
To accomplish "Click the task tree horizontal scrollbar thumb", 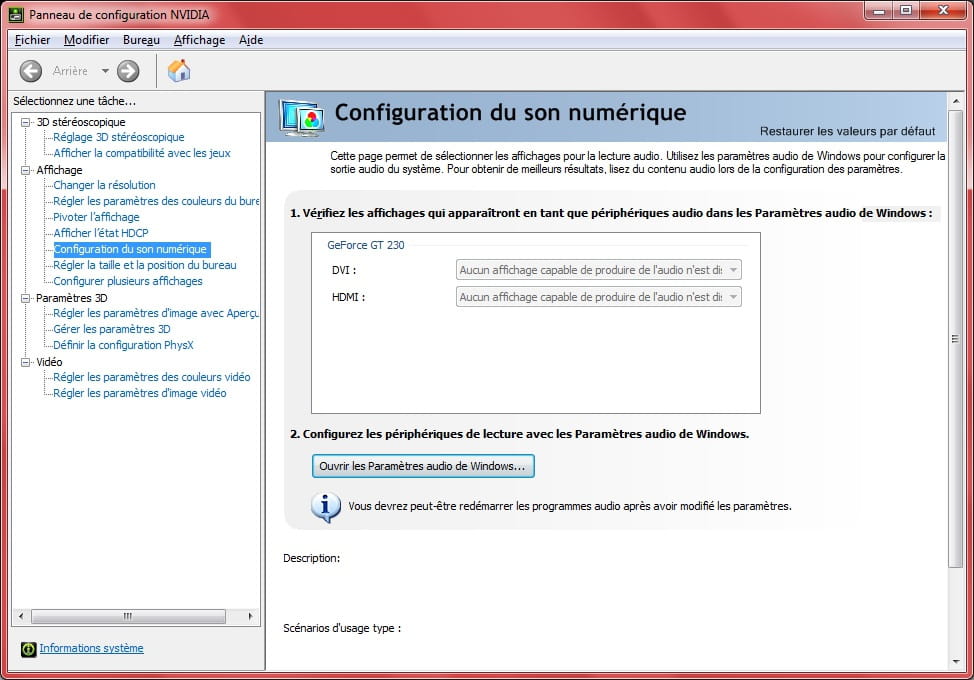I will coord(128,617).
